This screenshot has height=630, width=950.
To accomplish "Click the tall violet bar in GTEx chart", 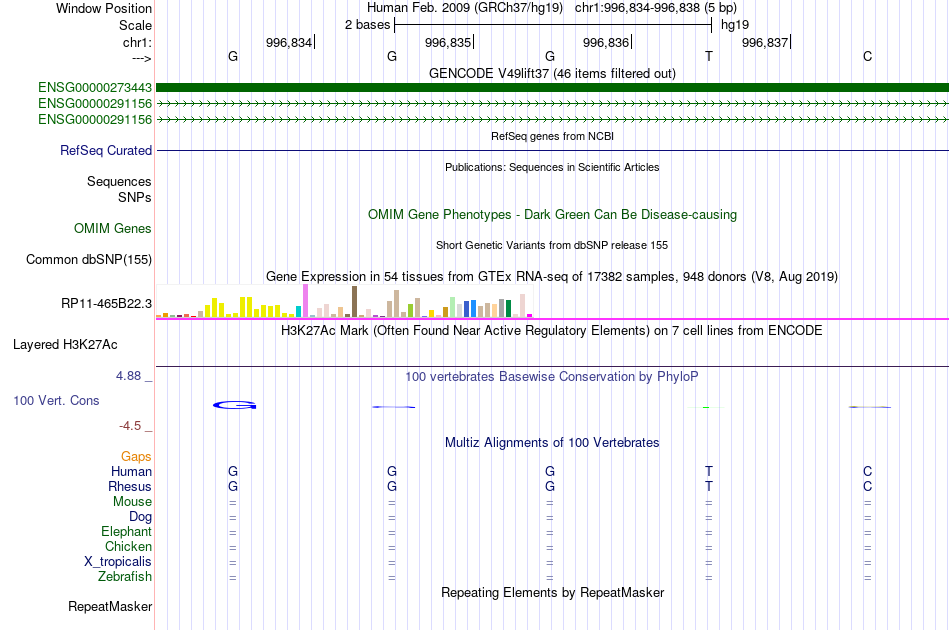I will 306,300.
